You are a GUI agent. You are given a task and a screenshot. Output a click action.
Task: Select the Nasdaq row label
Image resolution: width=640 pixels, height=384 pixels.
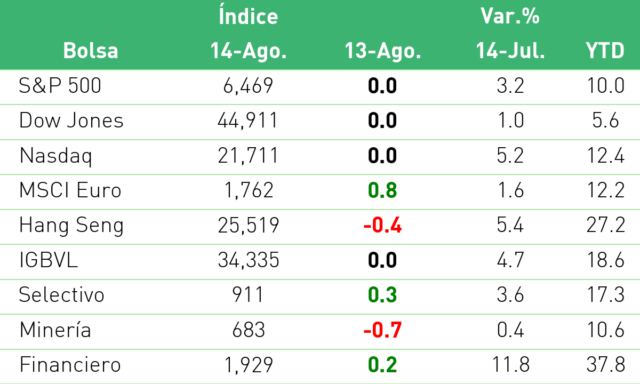(x=56, y=156)
